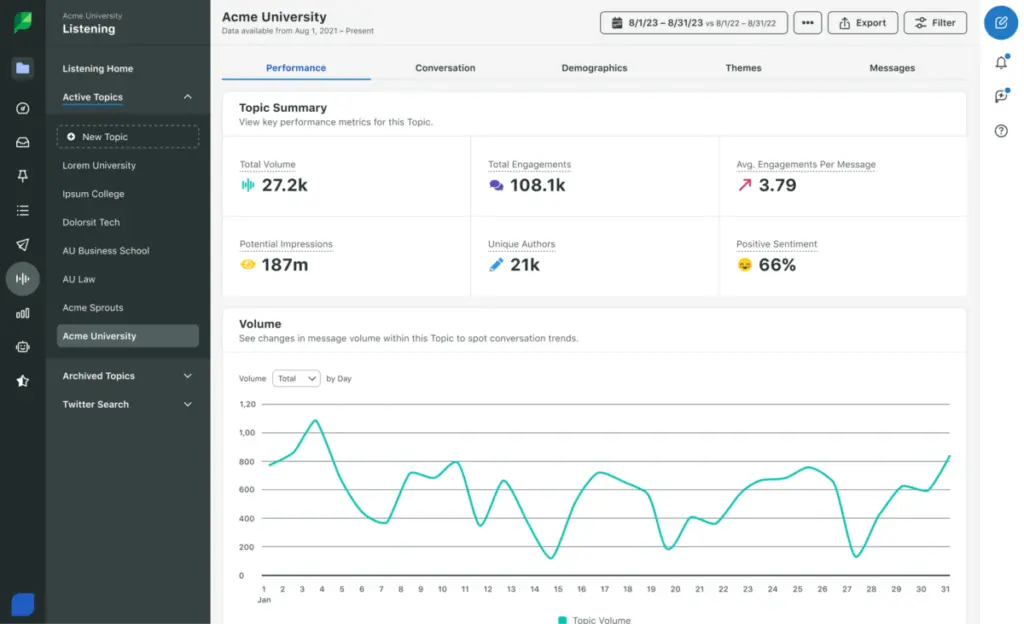The height and width of the screenshot is (624, 1024).
Task: Select the Listening equalizer icon in sidebar
Action: point(22,279)
